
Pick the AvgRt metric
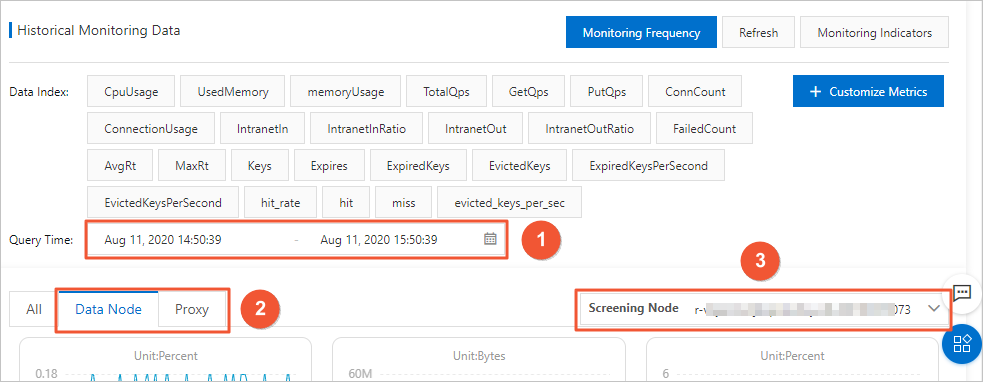[x=120, y=166]
